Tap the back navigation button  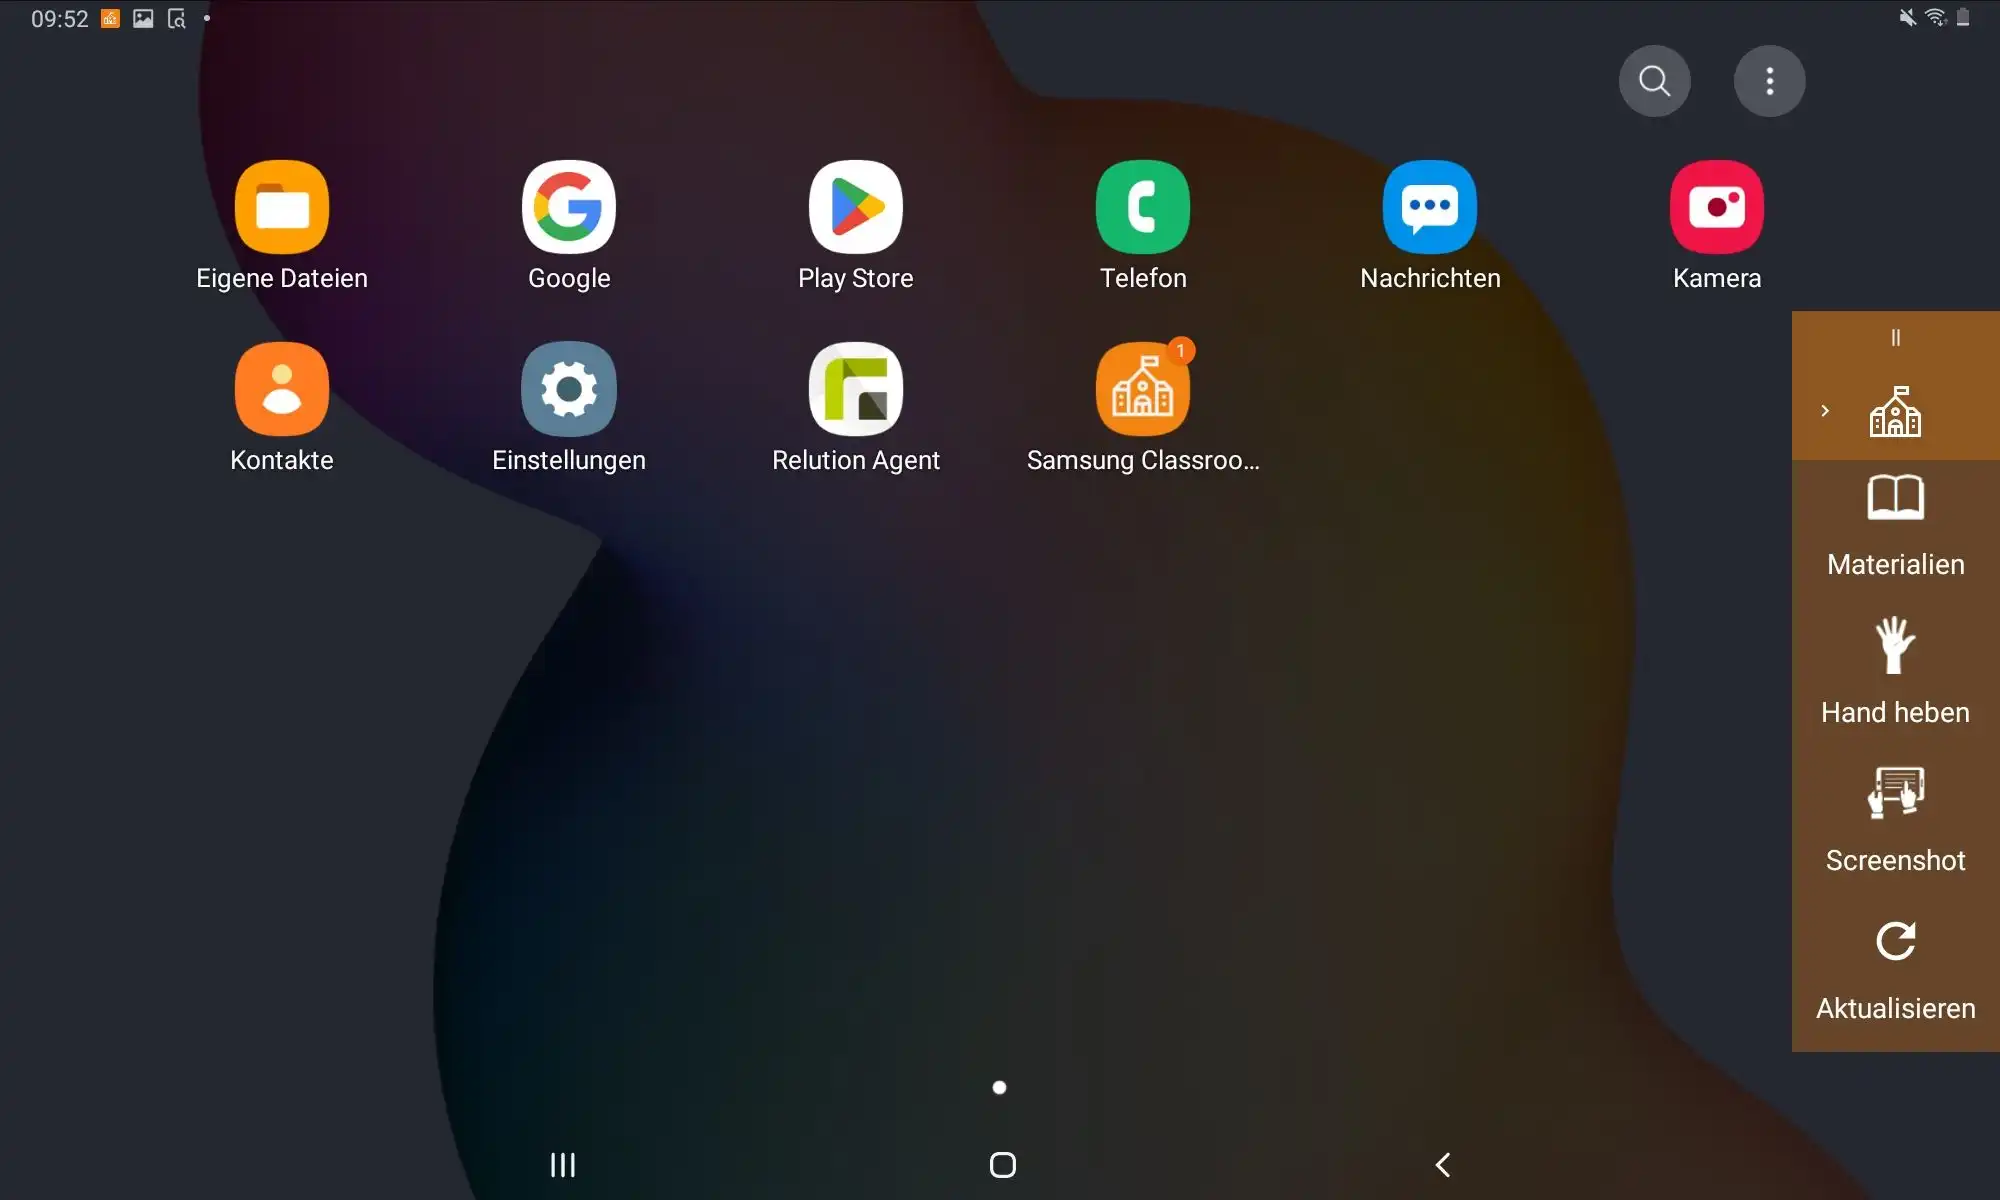tap(1443, 1165)
